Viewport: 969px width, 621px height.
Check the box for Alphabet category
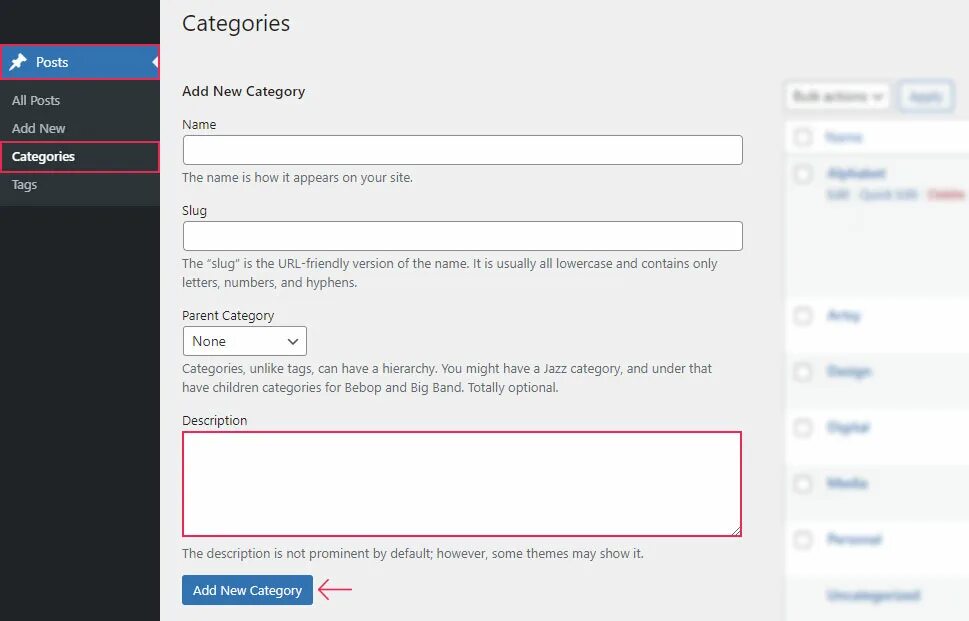tap(803, 174)
